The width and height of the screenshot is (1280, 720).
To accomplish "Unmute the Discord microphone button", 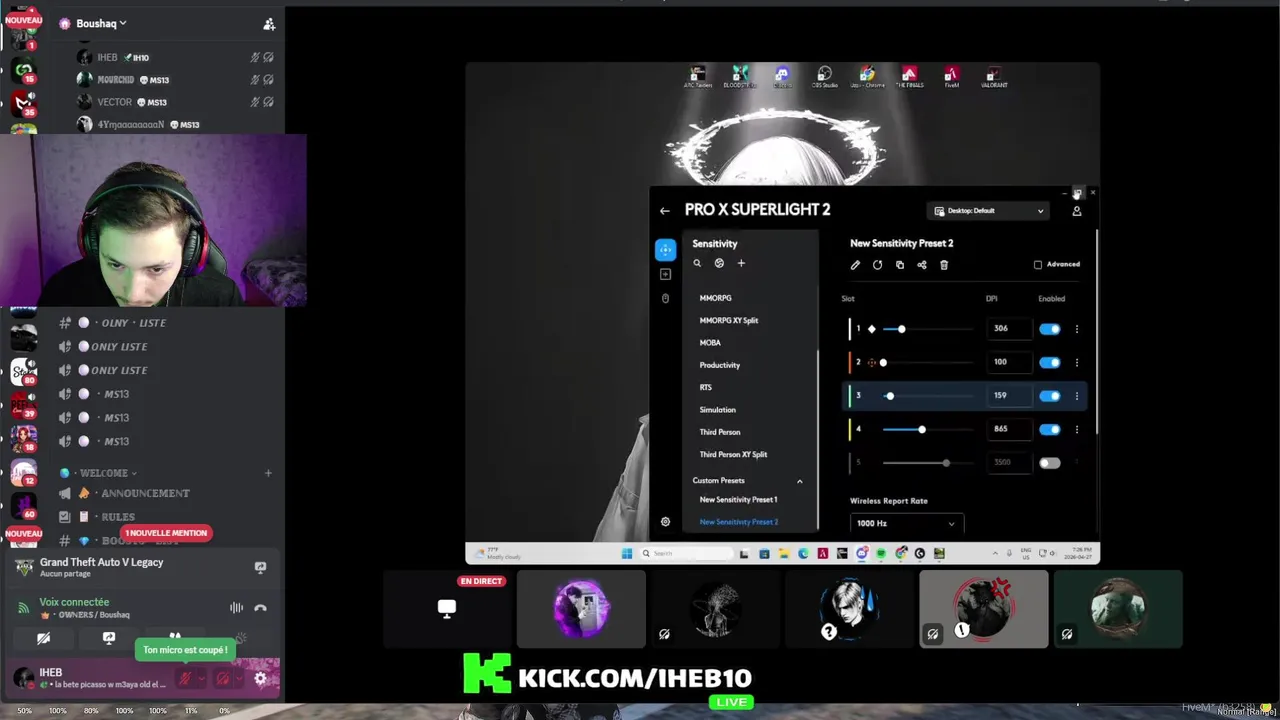I will point(184,679).
